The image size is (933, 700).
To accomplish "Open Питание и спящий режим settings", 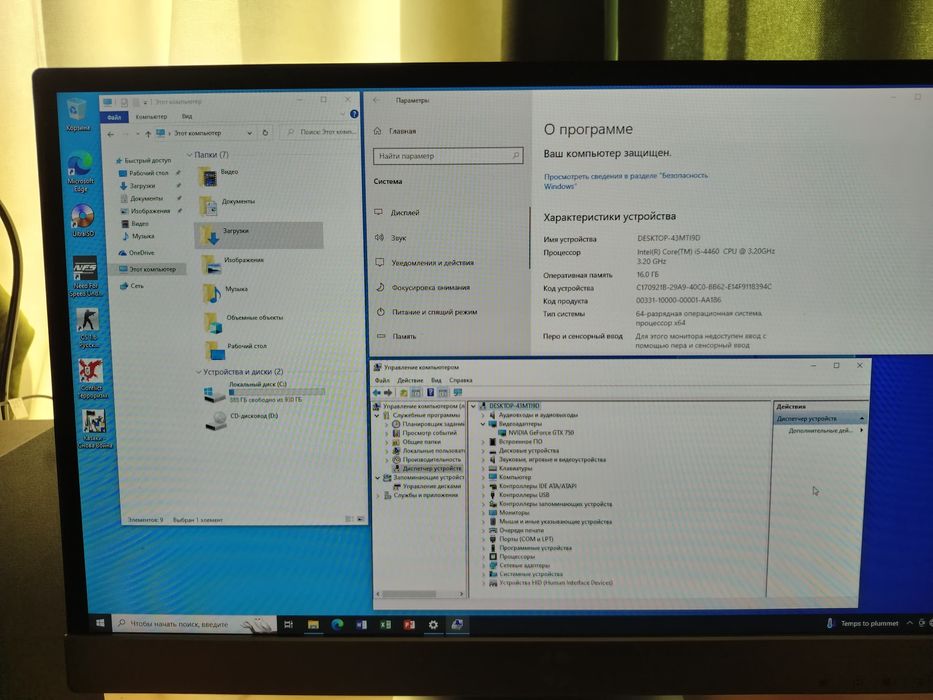I will click(426, 312).
